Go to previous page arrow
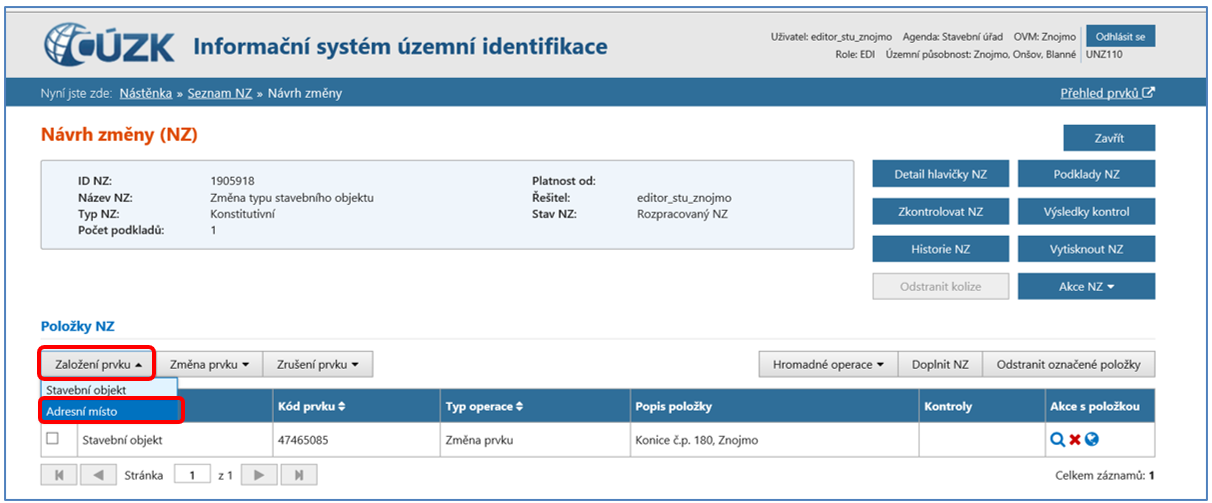 click(97, 475)
